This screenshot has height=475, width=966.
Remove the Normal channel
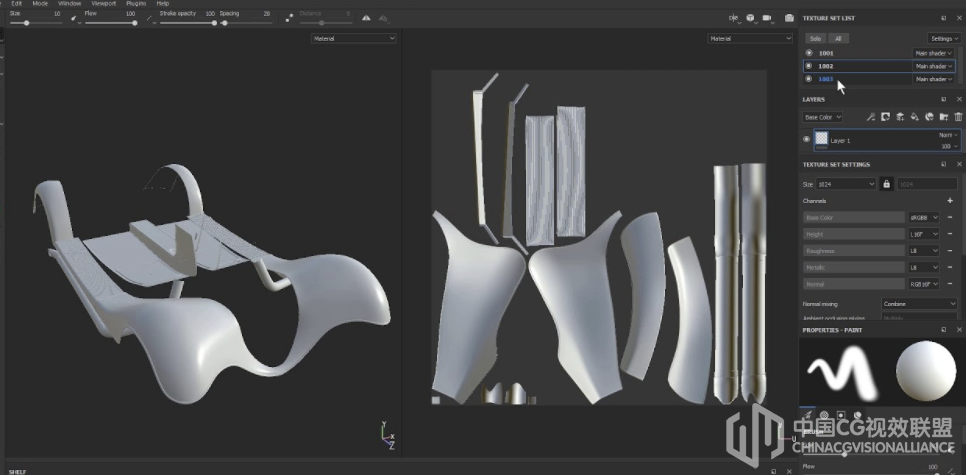(949, 284)
